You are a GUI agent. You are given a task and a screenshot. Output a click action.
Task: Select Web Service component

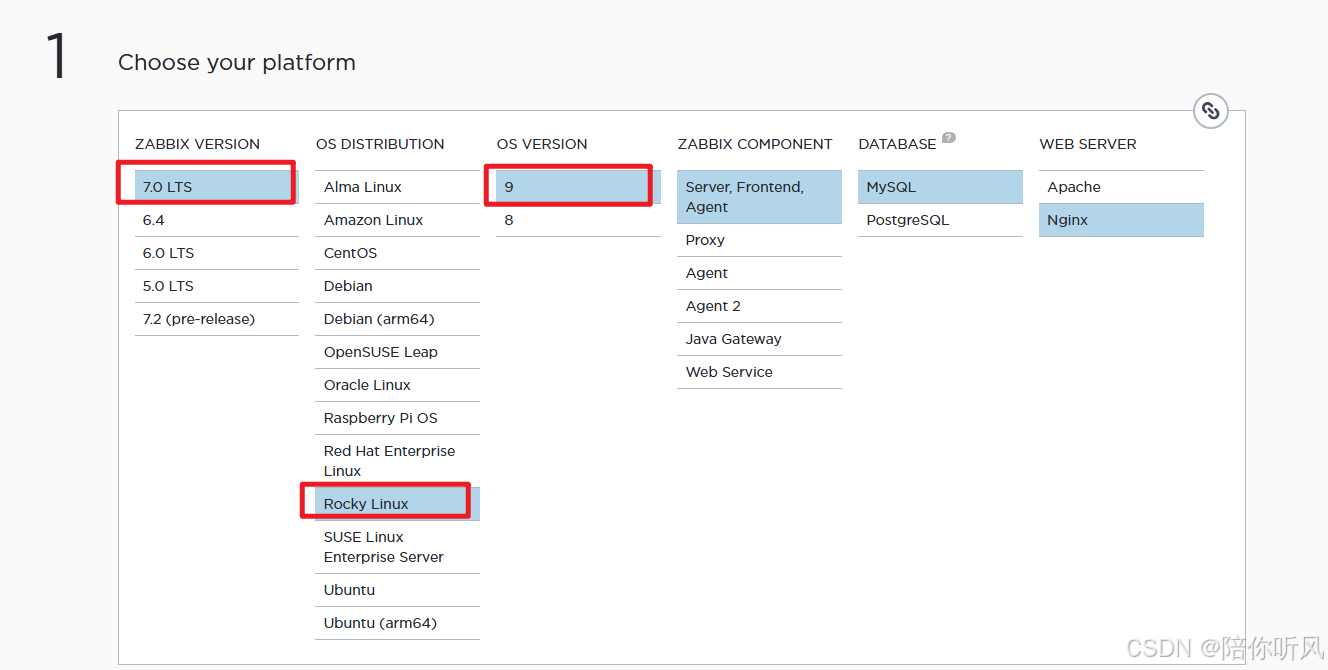tap(760, 372)
